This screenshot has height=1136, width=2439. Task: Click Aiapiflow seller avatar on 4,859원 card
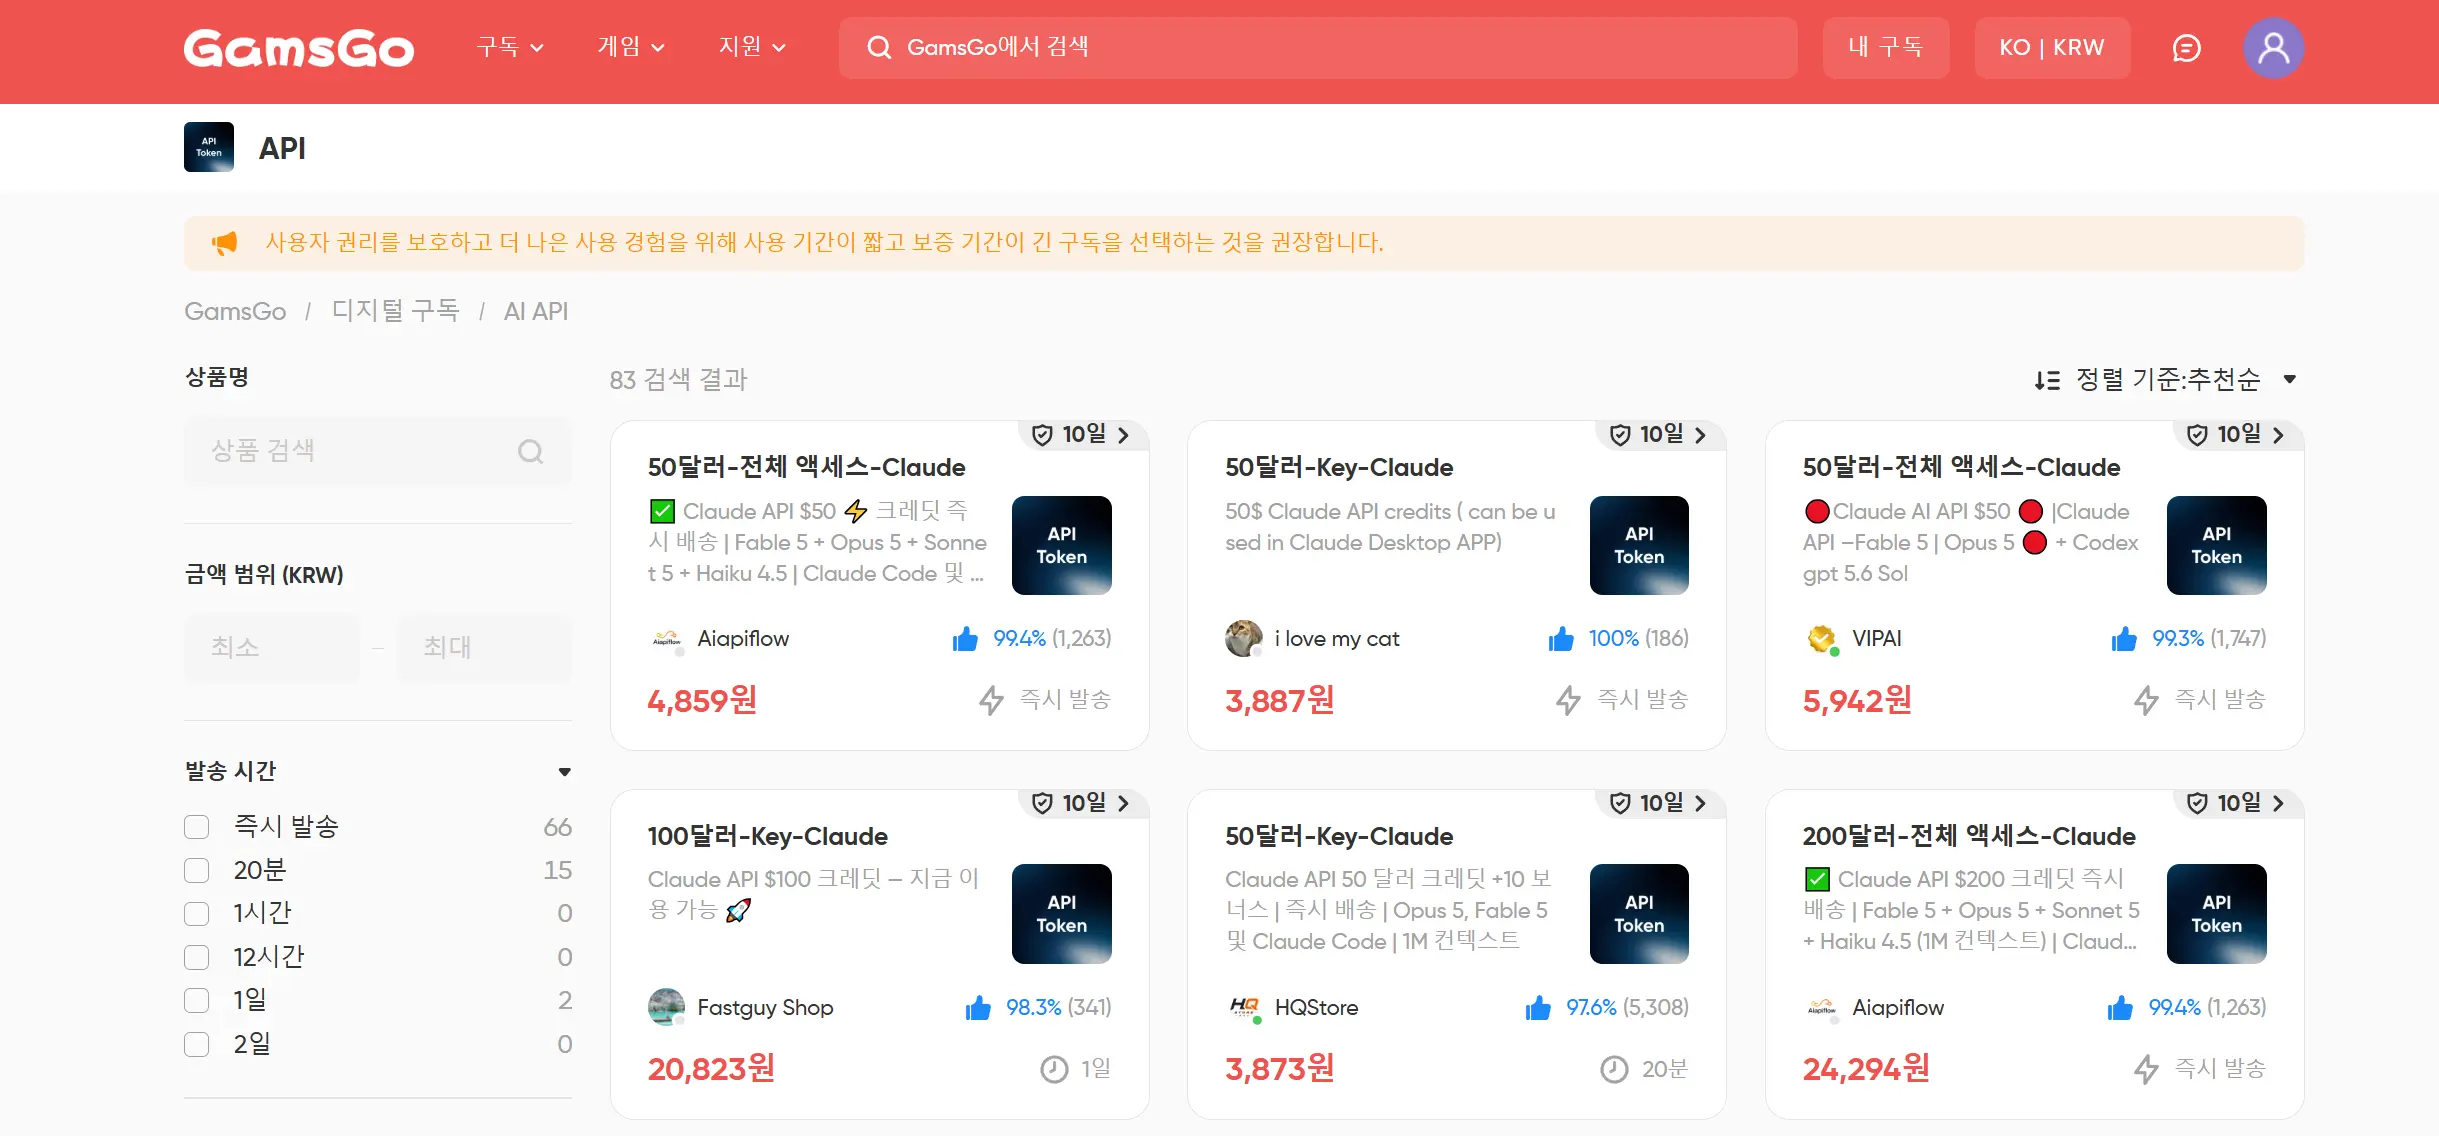point(667,638)
